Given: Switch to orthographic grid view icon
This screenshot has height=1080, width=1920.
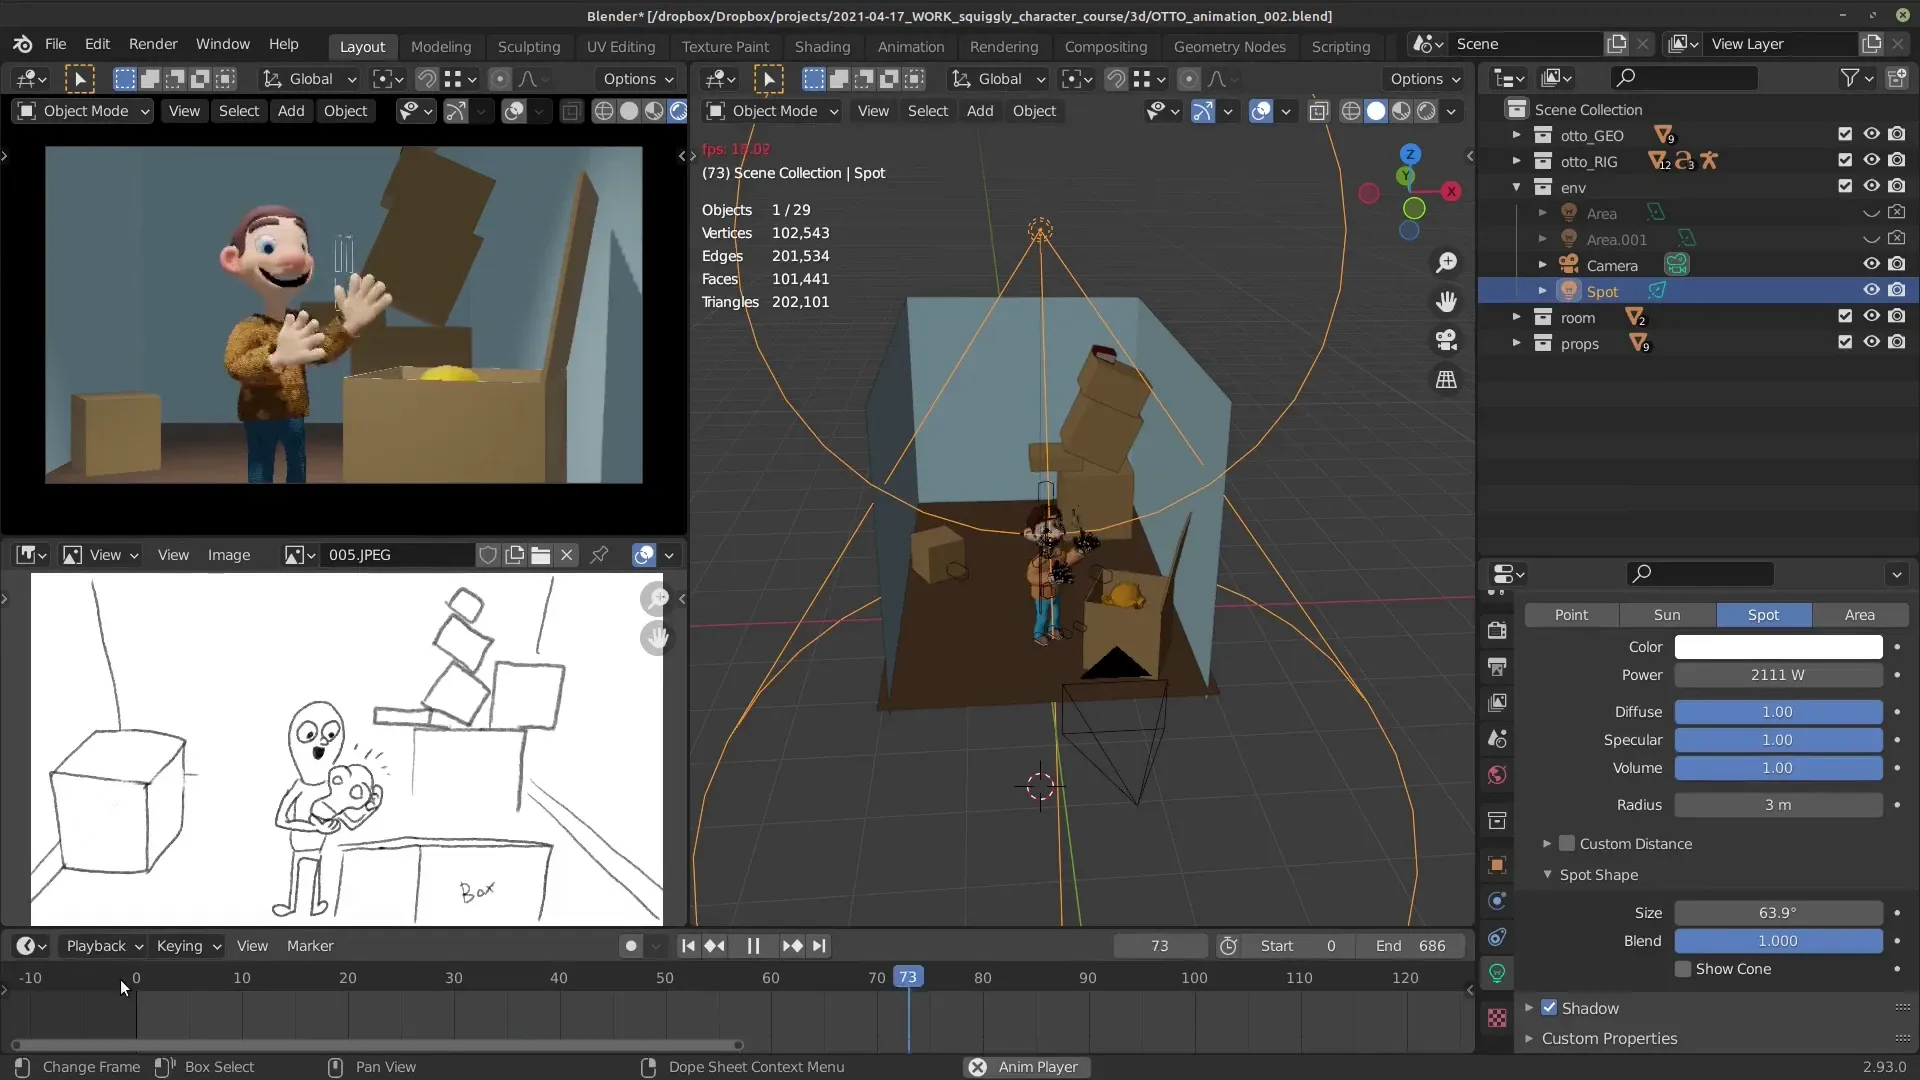Looking at the screenshot, I should [1446, 380].
